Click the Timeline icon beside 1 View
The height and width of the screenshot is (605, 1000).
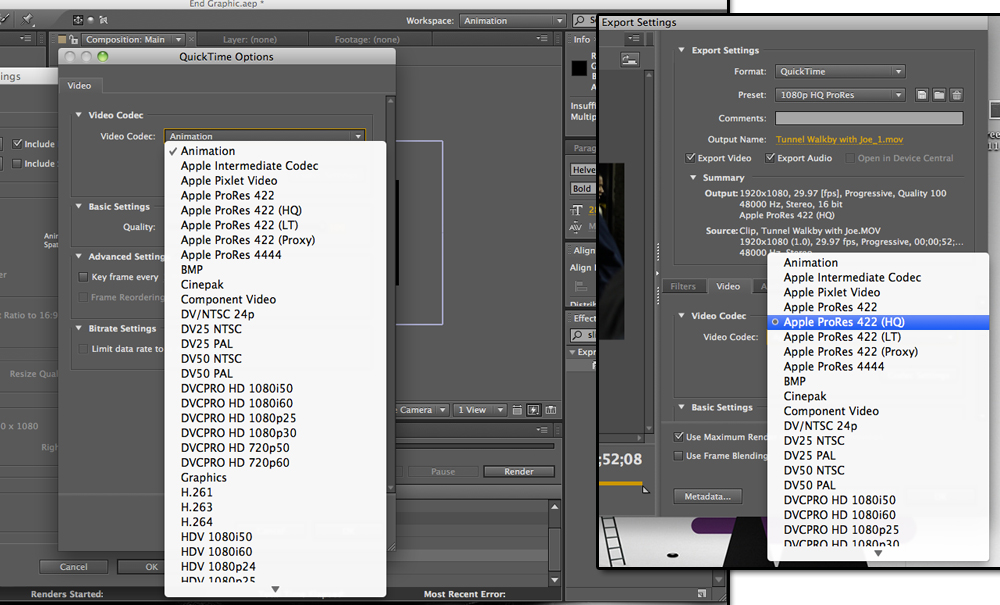point(551,410)
